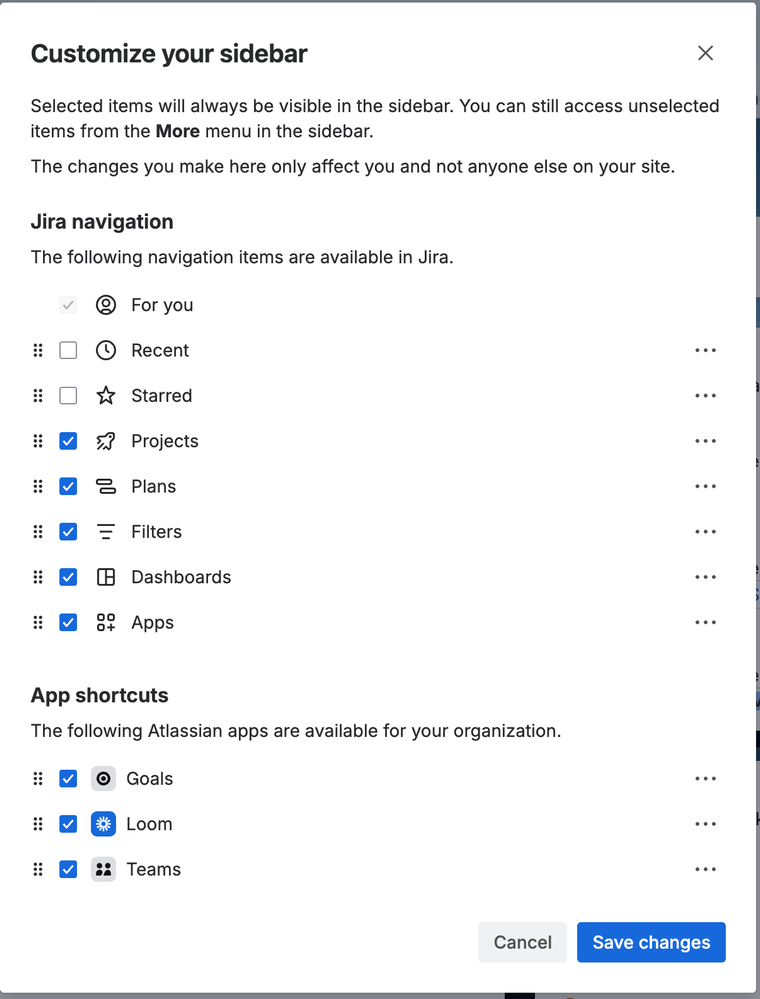Viewport: 760px width, 999px height.
Task: Click the drag handle beside Plans
Action: (38, 486)
